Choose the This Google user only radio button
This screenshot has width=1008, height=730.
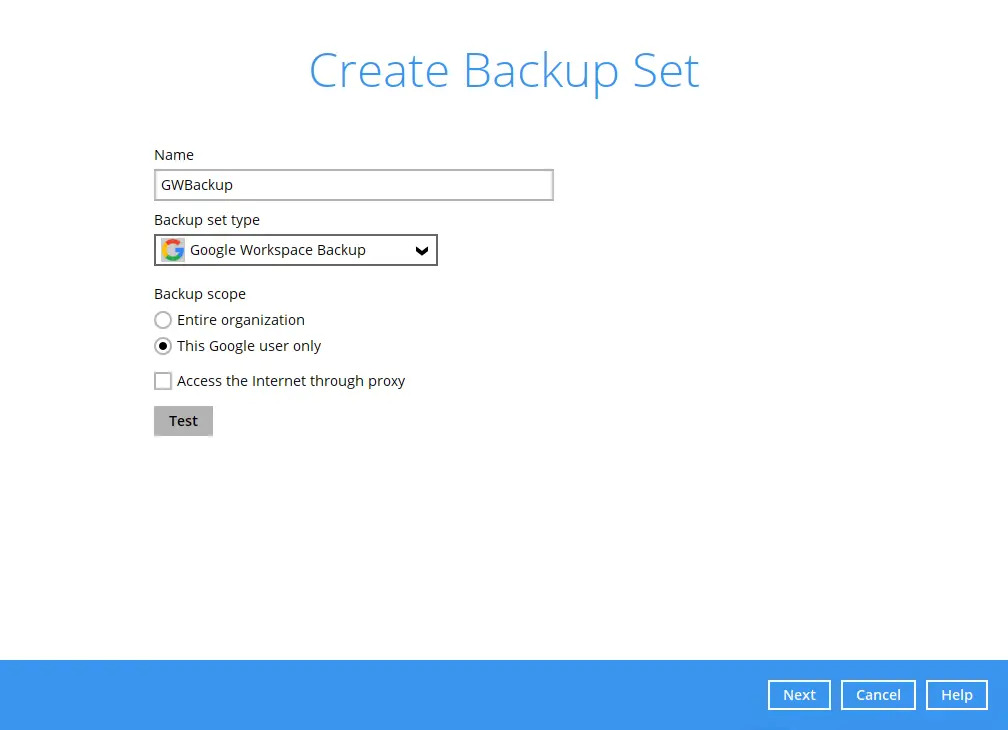(163, 346)
